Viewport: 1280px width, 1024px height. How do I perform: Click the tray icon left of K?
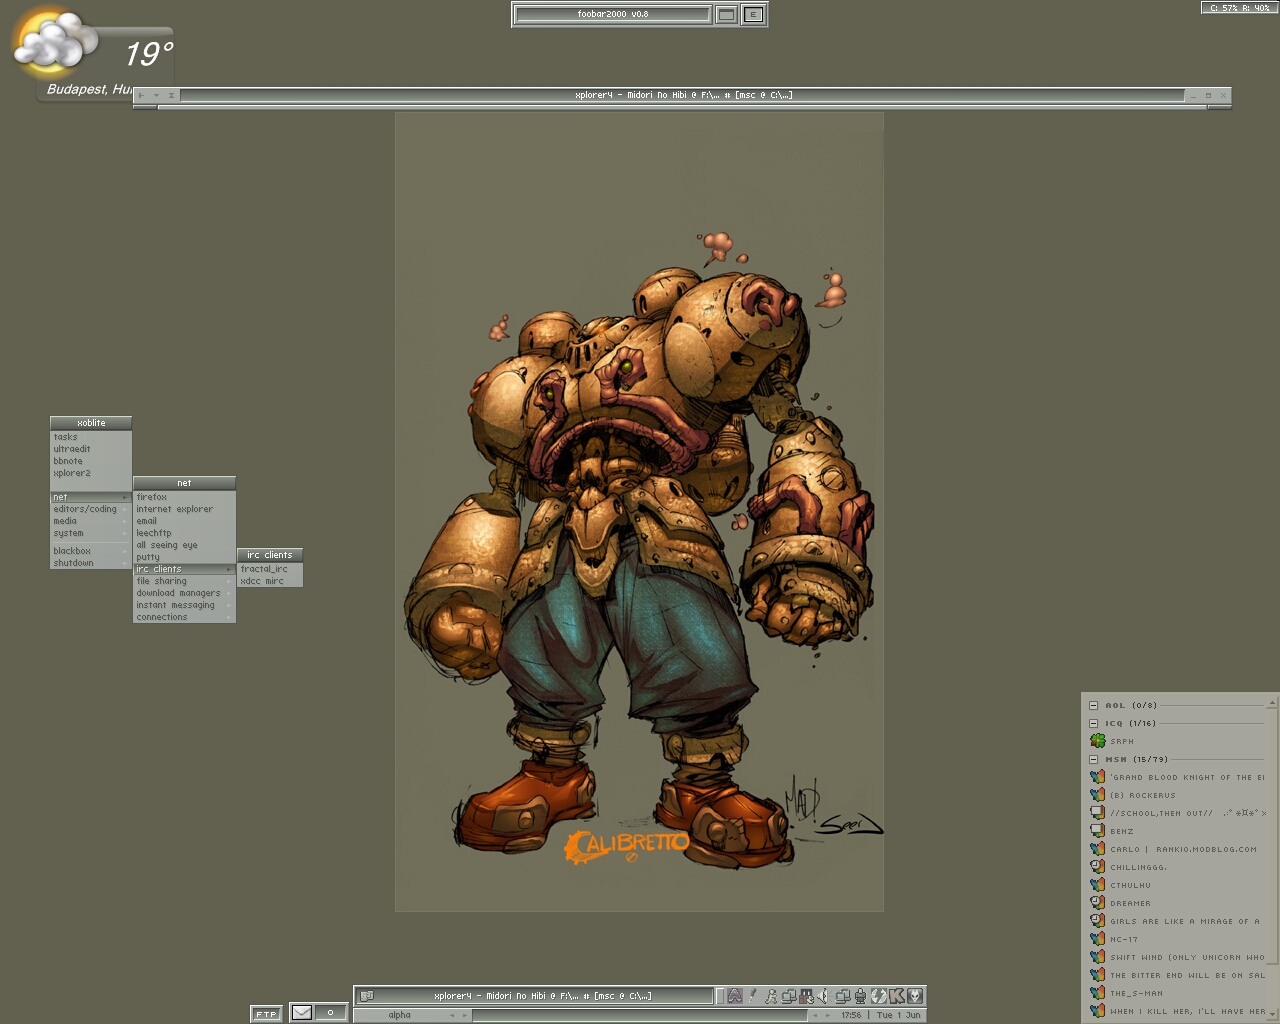(879, 996)
